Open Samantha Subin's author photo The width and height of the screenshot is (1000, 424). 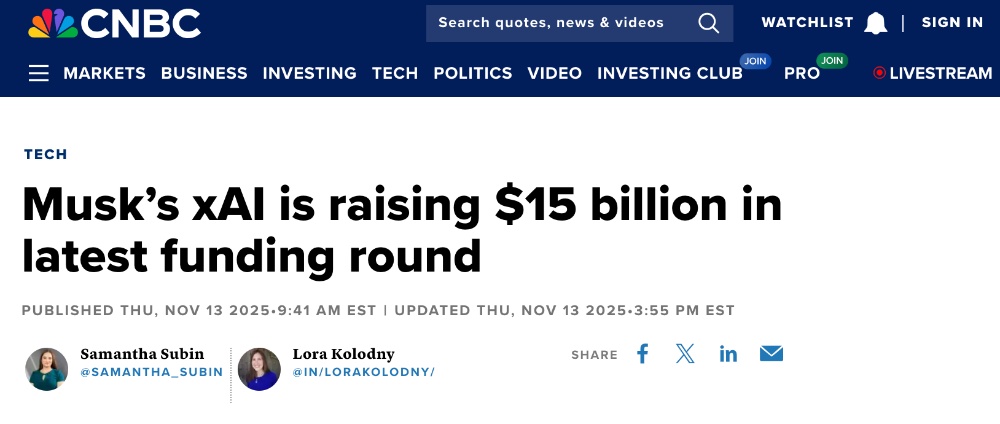46,369
